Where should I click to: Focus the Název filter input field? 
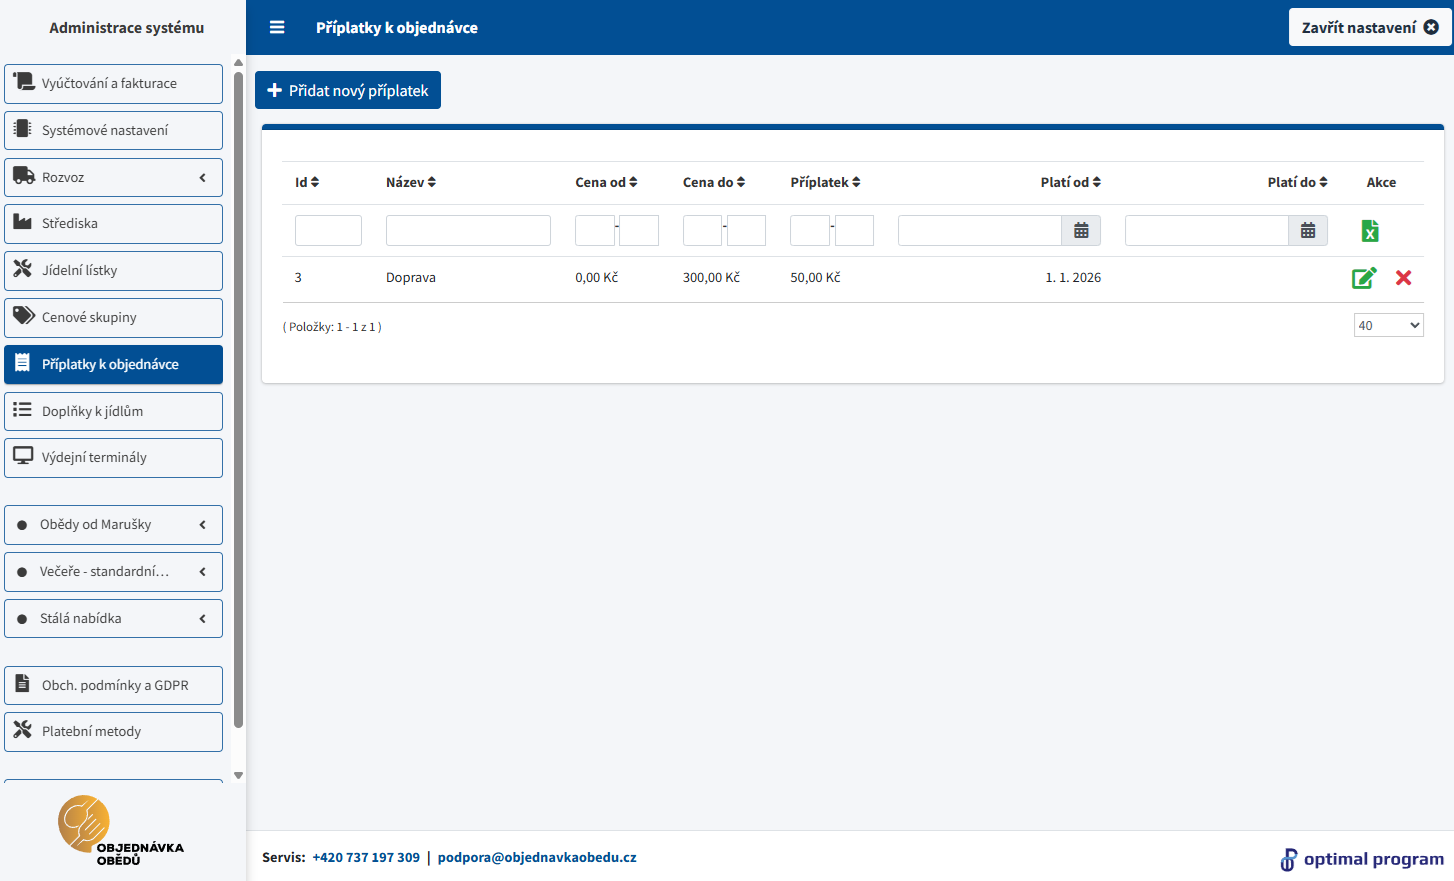pos(468,231)
